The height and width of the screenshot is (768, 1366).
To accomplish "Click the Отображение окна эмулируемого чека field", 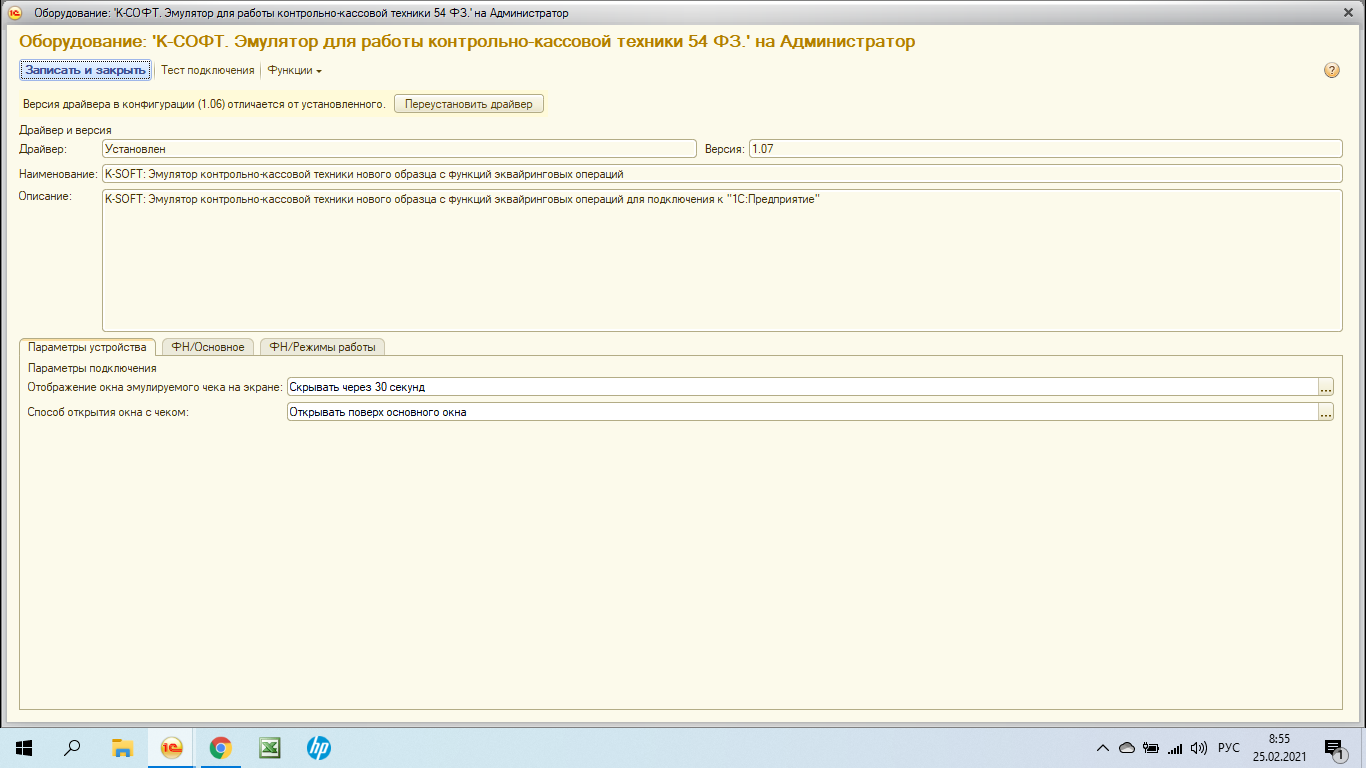I will [x=802, y=386].
